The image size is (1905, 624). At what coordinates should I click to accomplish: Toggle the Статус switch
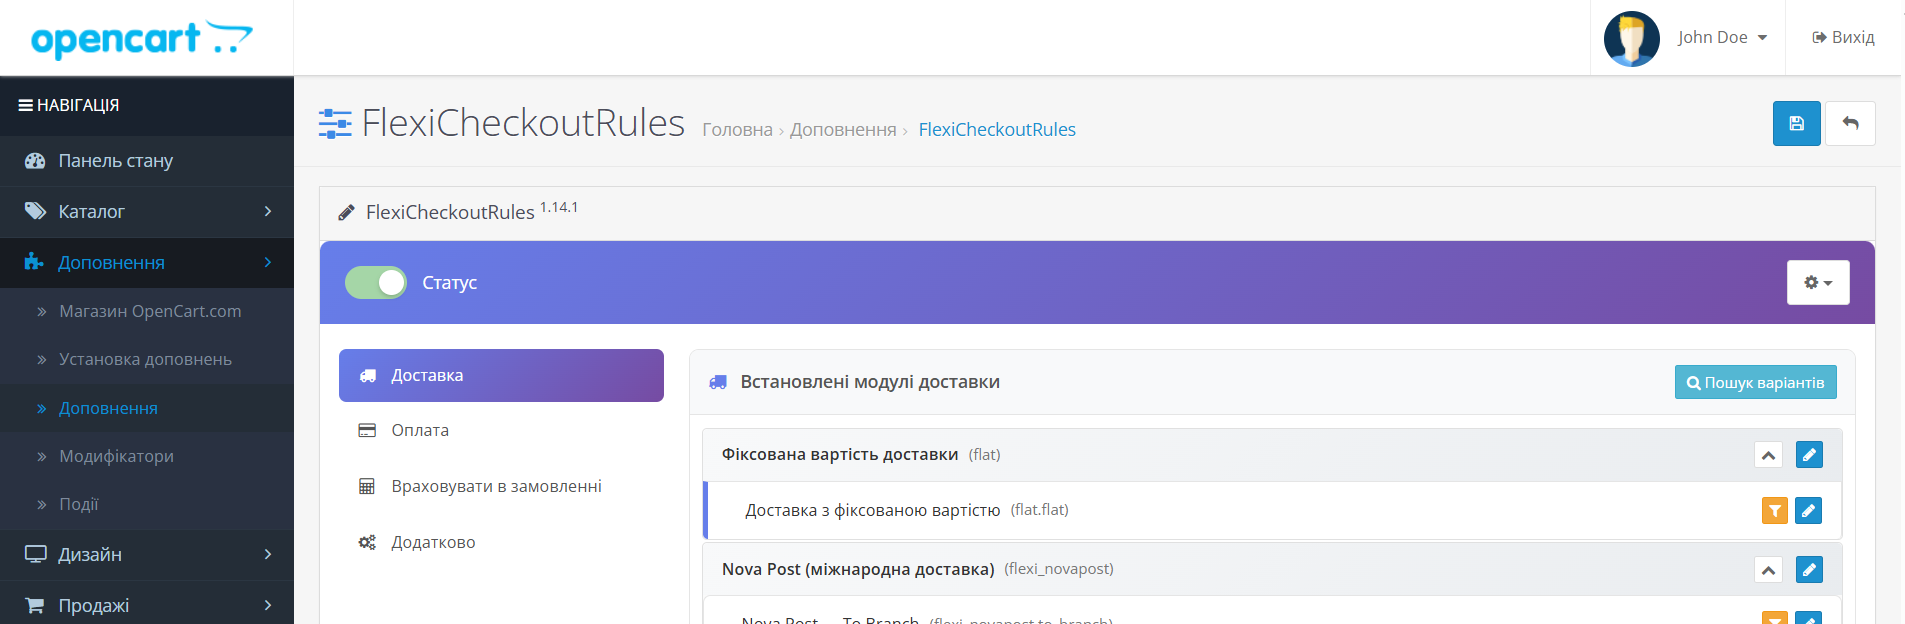(x=376, y=283)
